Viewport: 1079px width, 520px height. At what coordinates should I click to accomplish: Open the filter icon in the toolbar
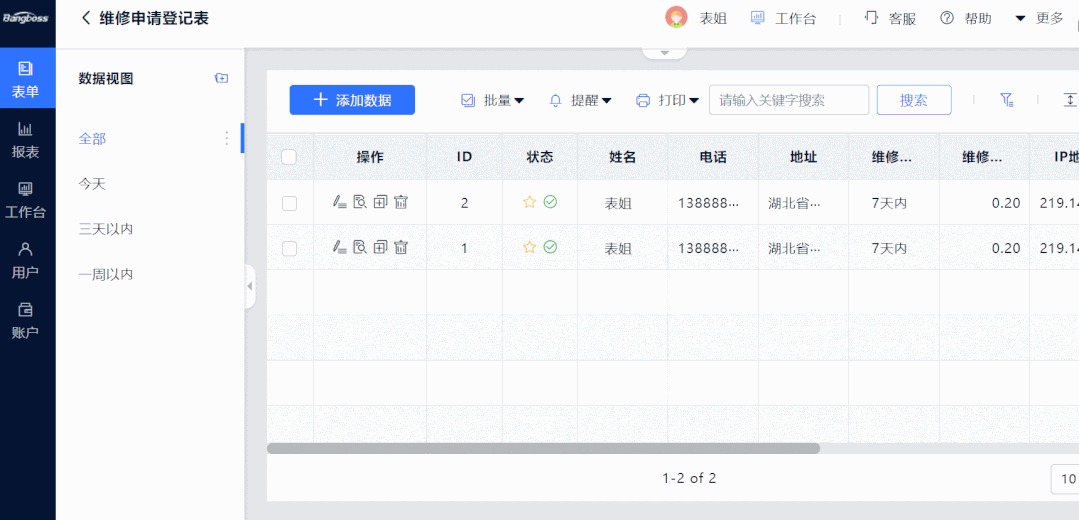point(1007,100)
